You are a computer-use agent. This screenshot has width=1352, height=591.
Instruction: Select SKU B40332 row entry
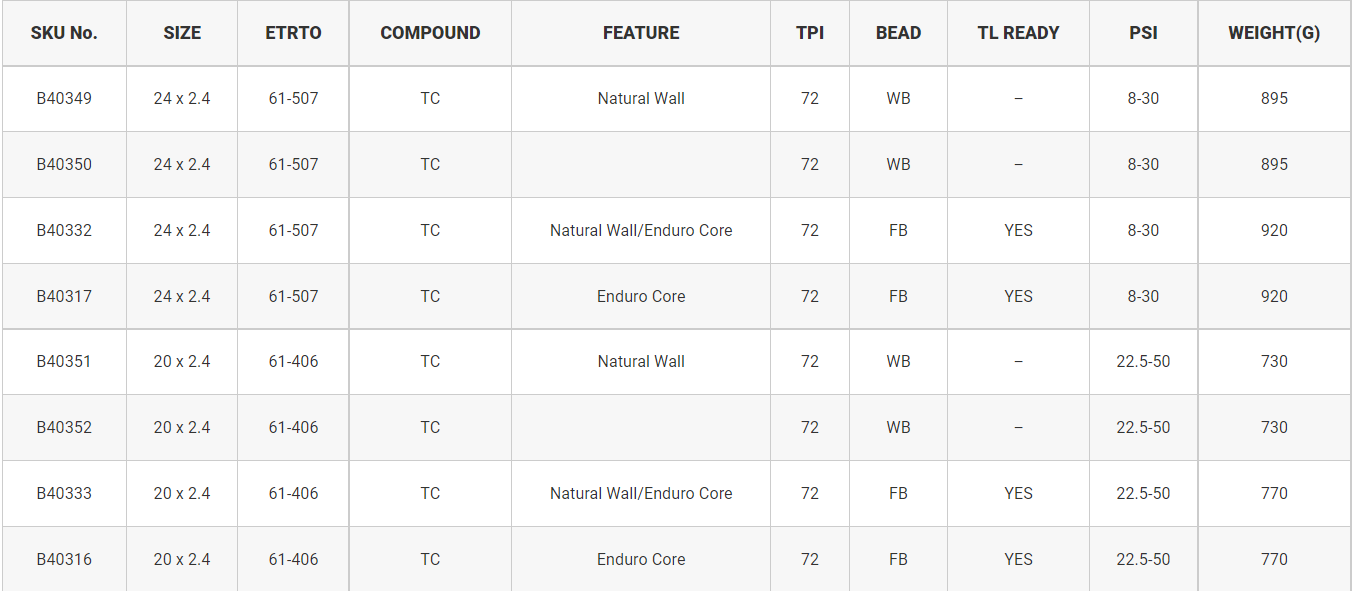tap(64, 230)
